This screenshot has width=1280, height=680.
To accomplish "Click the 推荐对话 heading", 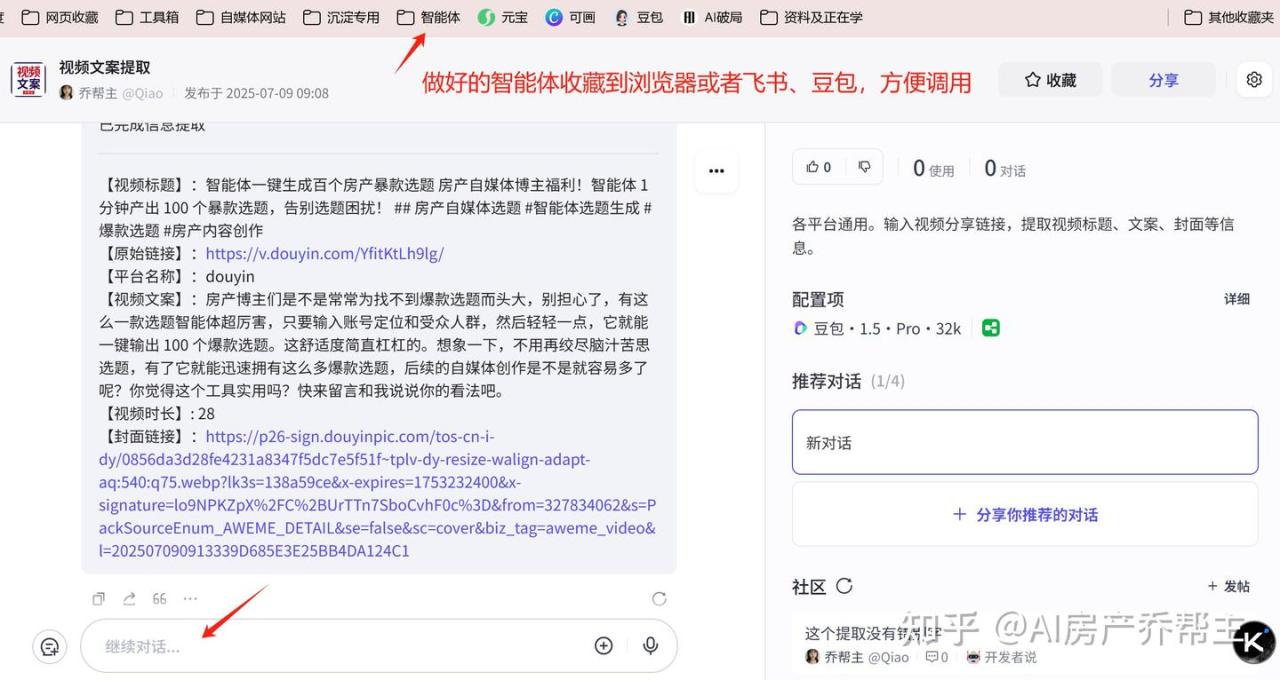I will pos(826,381).
